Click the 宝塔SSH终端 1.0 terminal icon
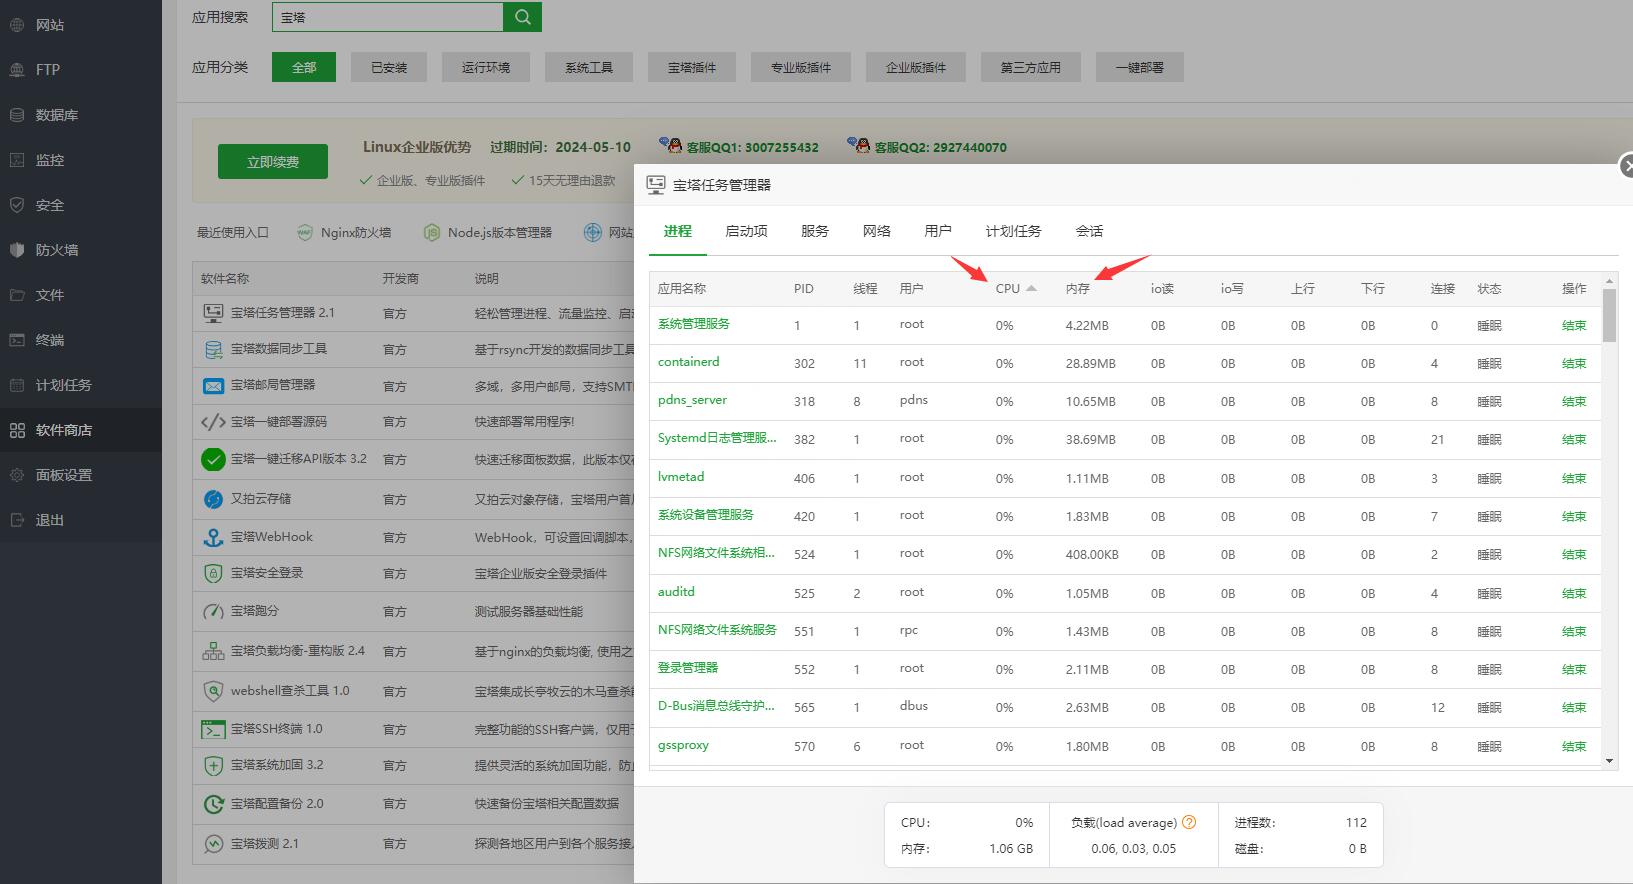Image resolution: width=1633 pixels, height=884 pixels. [213, 729]
